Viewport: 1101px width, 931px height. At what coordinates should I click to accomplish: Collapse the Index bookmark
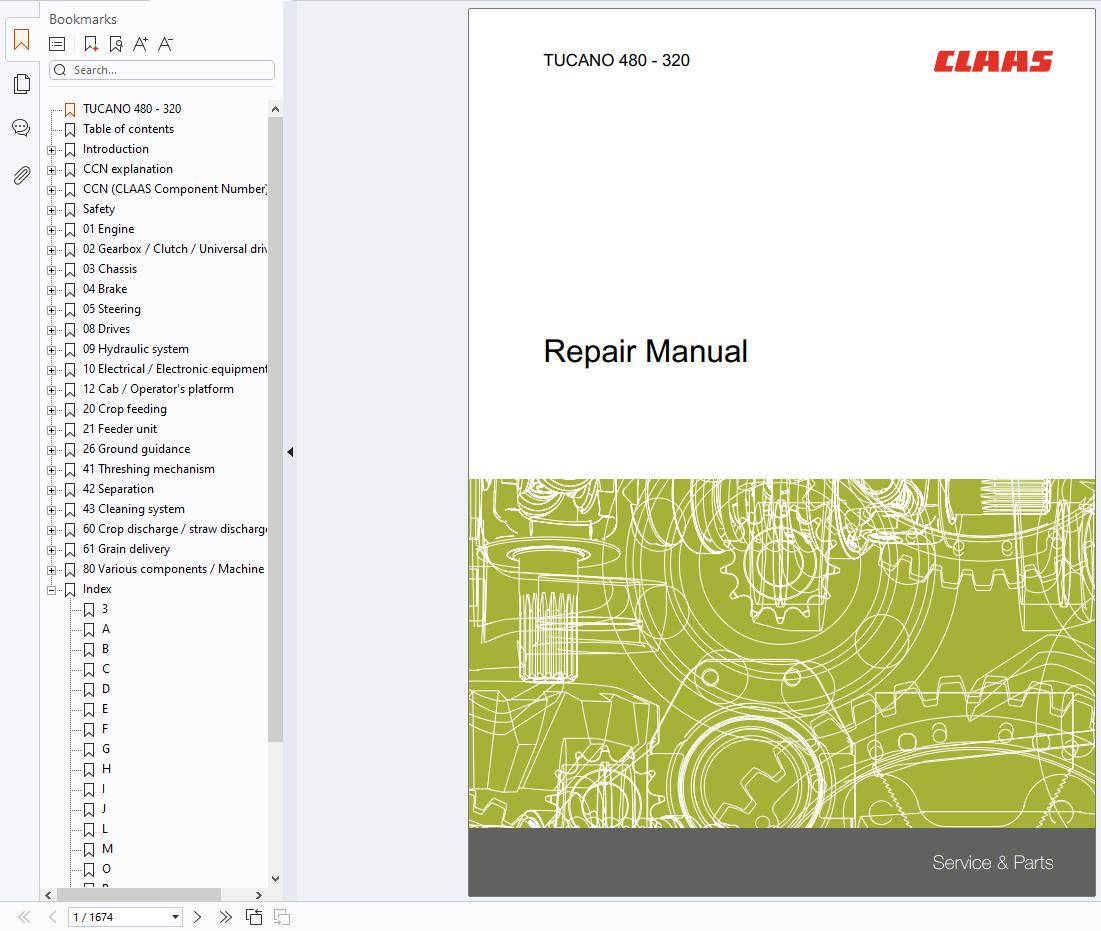click(51, 590)
